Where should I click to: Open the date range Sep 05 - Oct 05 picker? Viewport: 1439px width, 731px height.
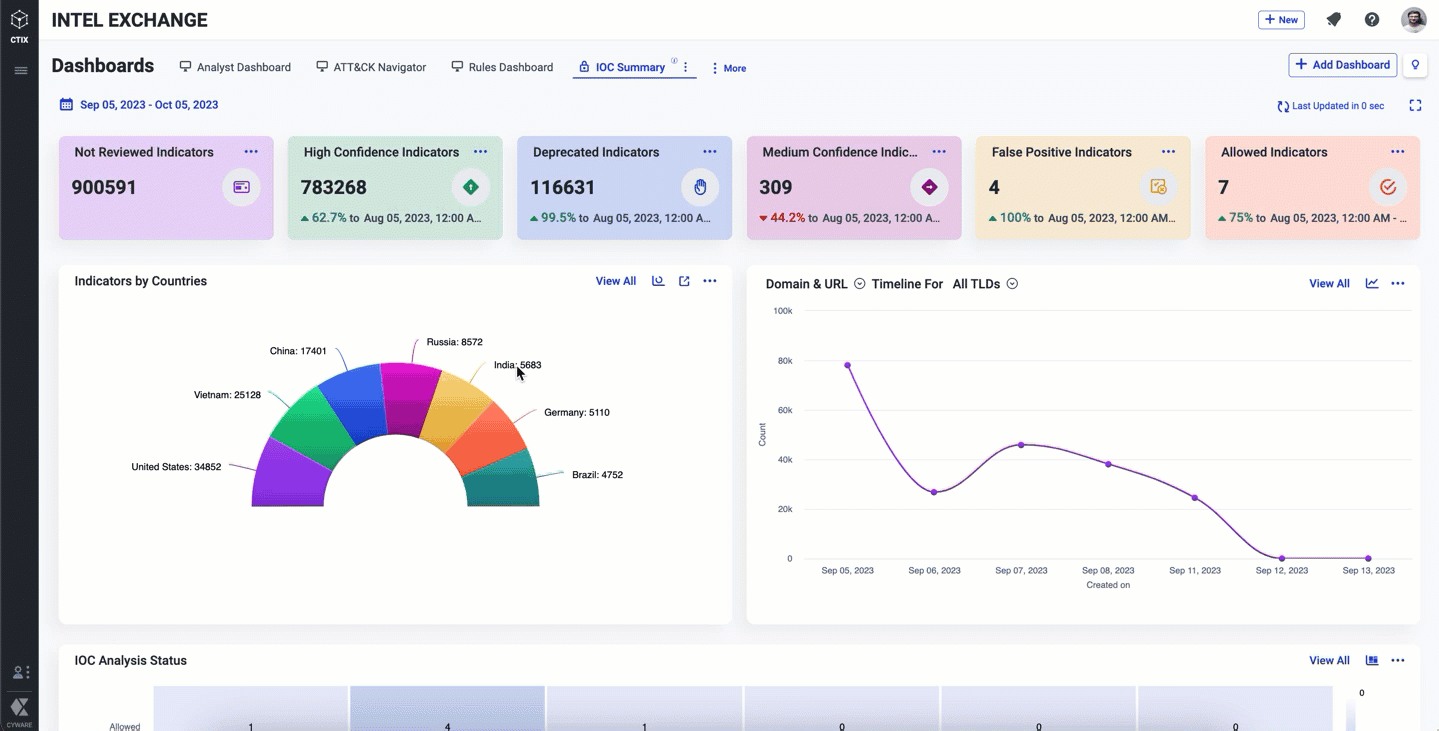tap(139, 105)
